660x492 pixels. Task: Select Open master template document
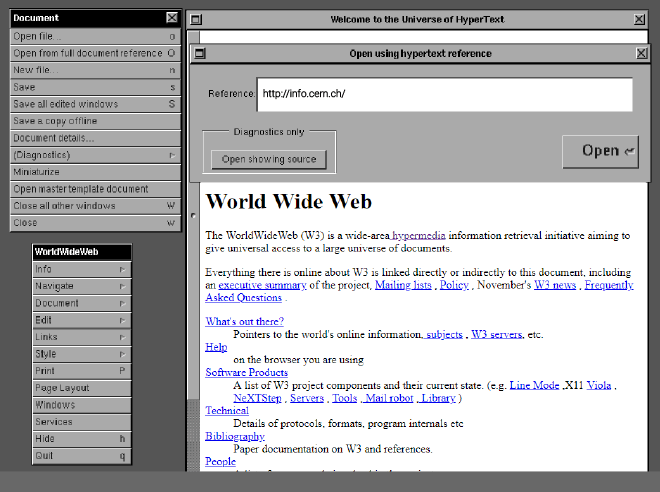pos(95,189)
